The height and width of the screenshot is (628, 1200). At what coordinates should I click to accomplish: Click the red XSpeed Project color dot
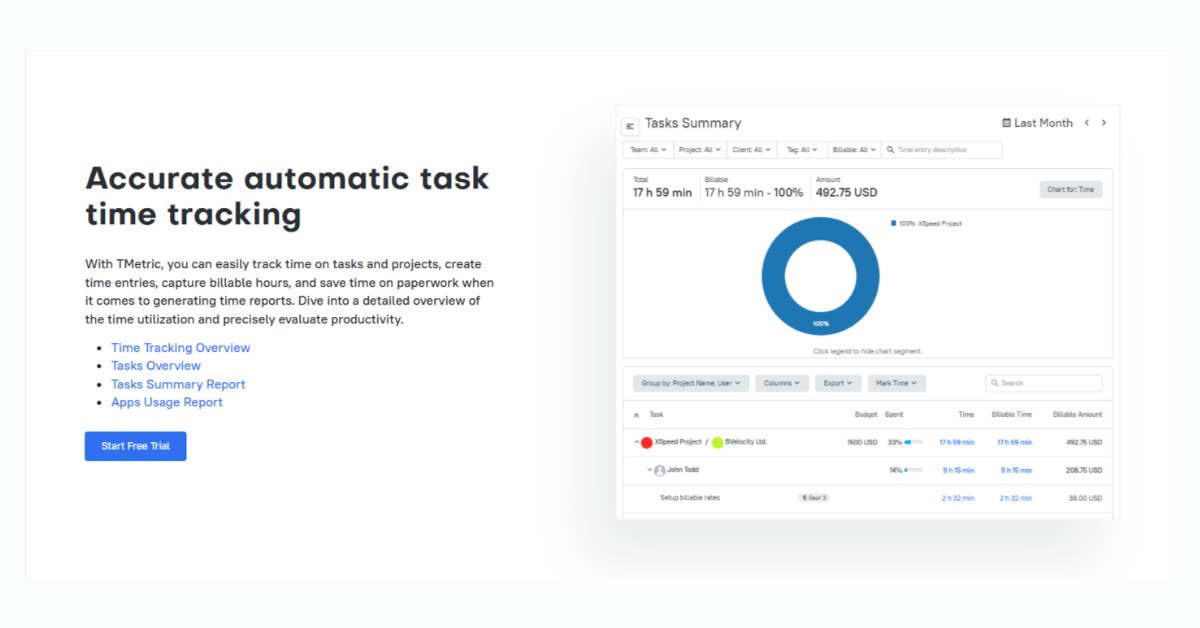(x=646, y=442)
